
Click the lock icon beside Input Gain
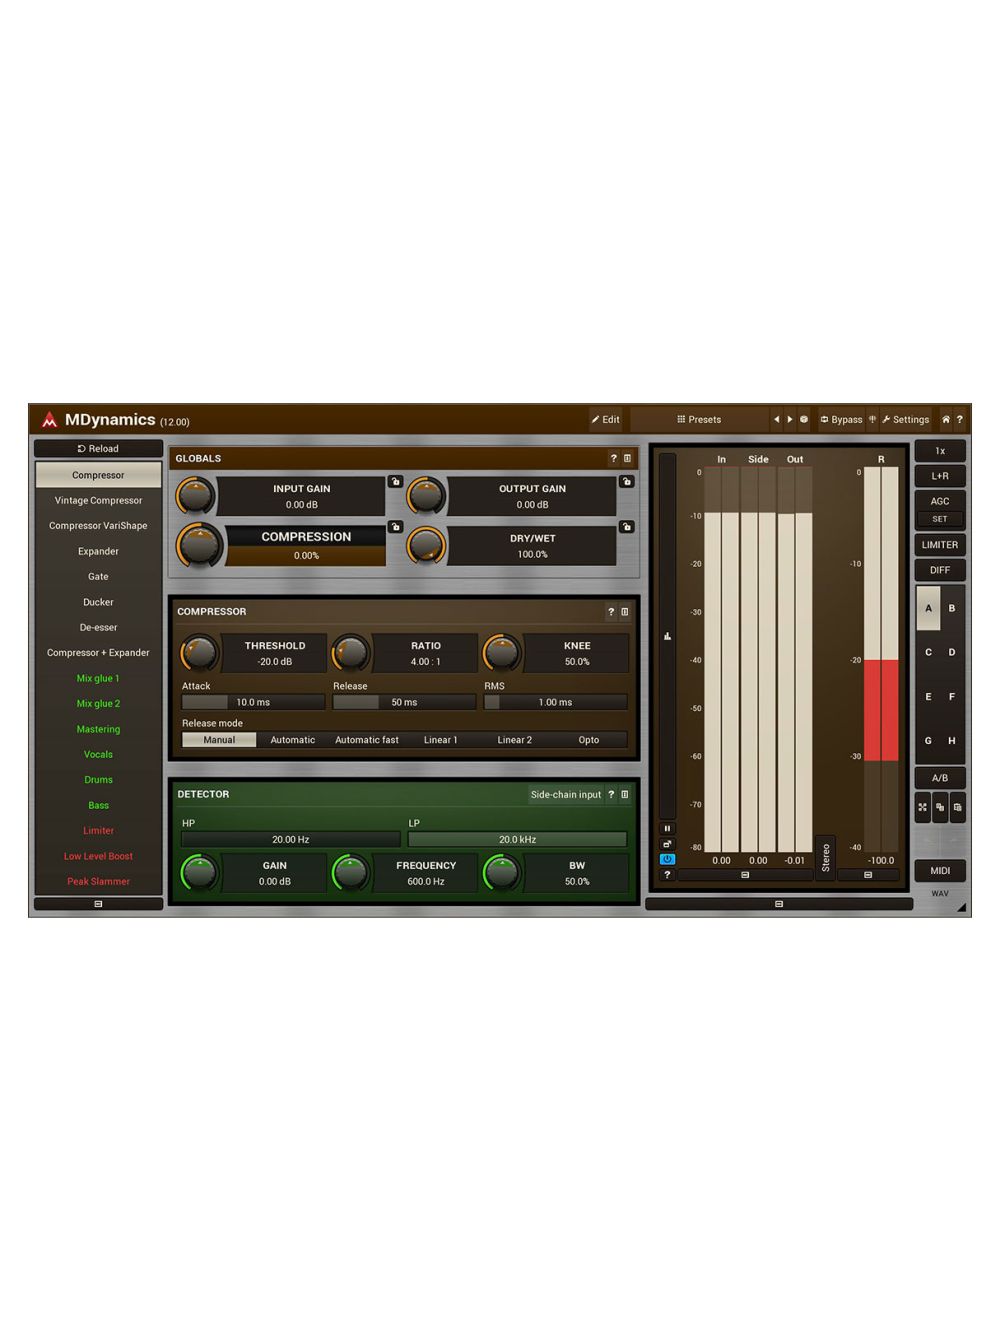(x=396, y=481)
